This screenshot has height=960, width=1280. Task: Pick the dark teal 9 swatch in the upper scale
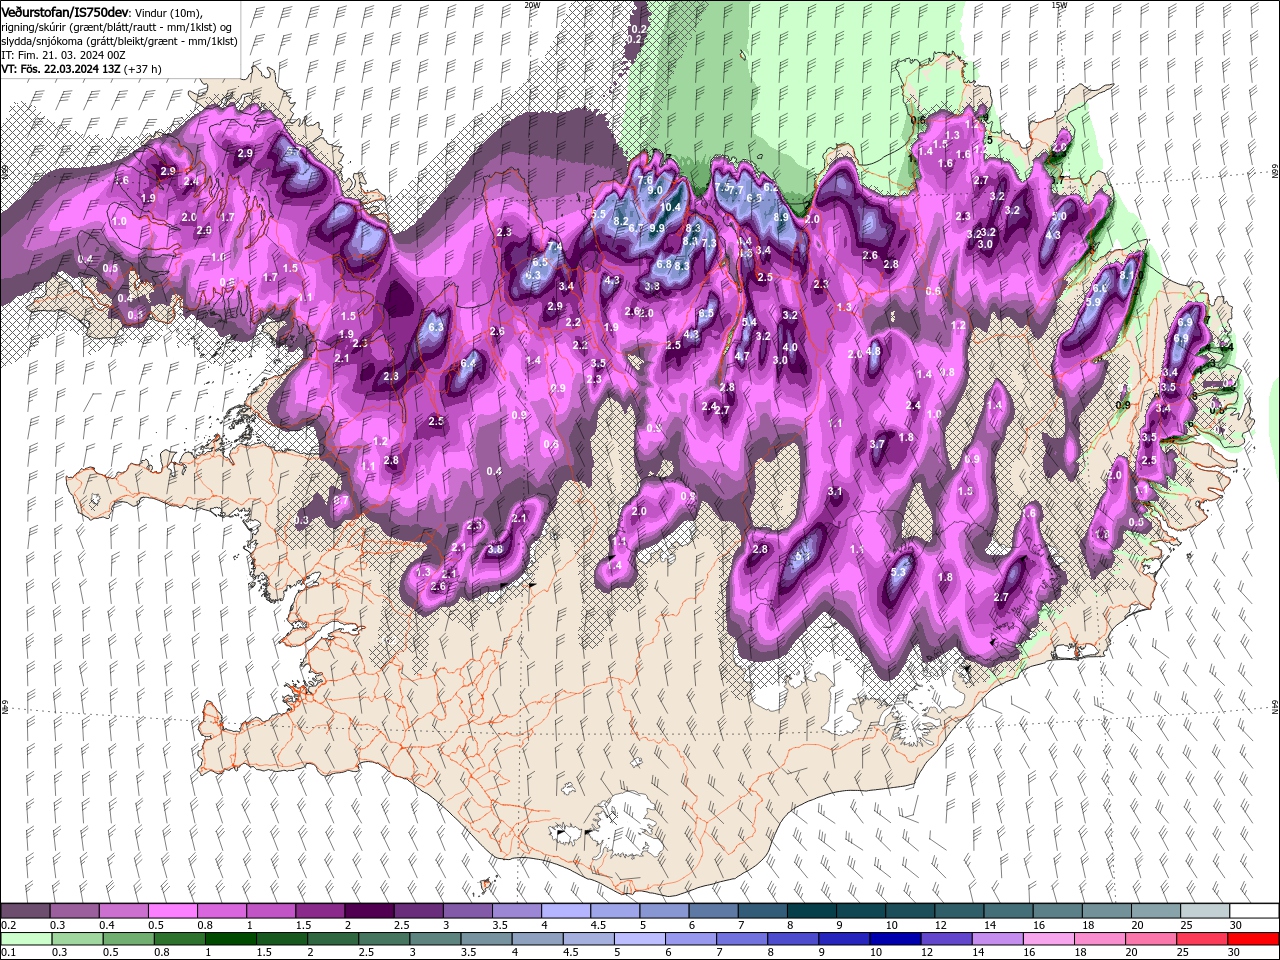pos(861,910)
